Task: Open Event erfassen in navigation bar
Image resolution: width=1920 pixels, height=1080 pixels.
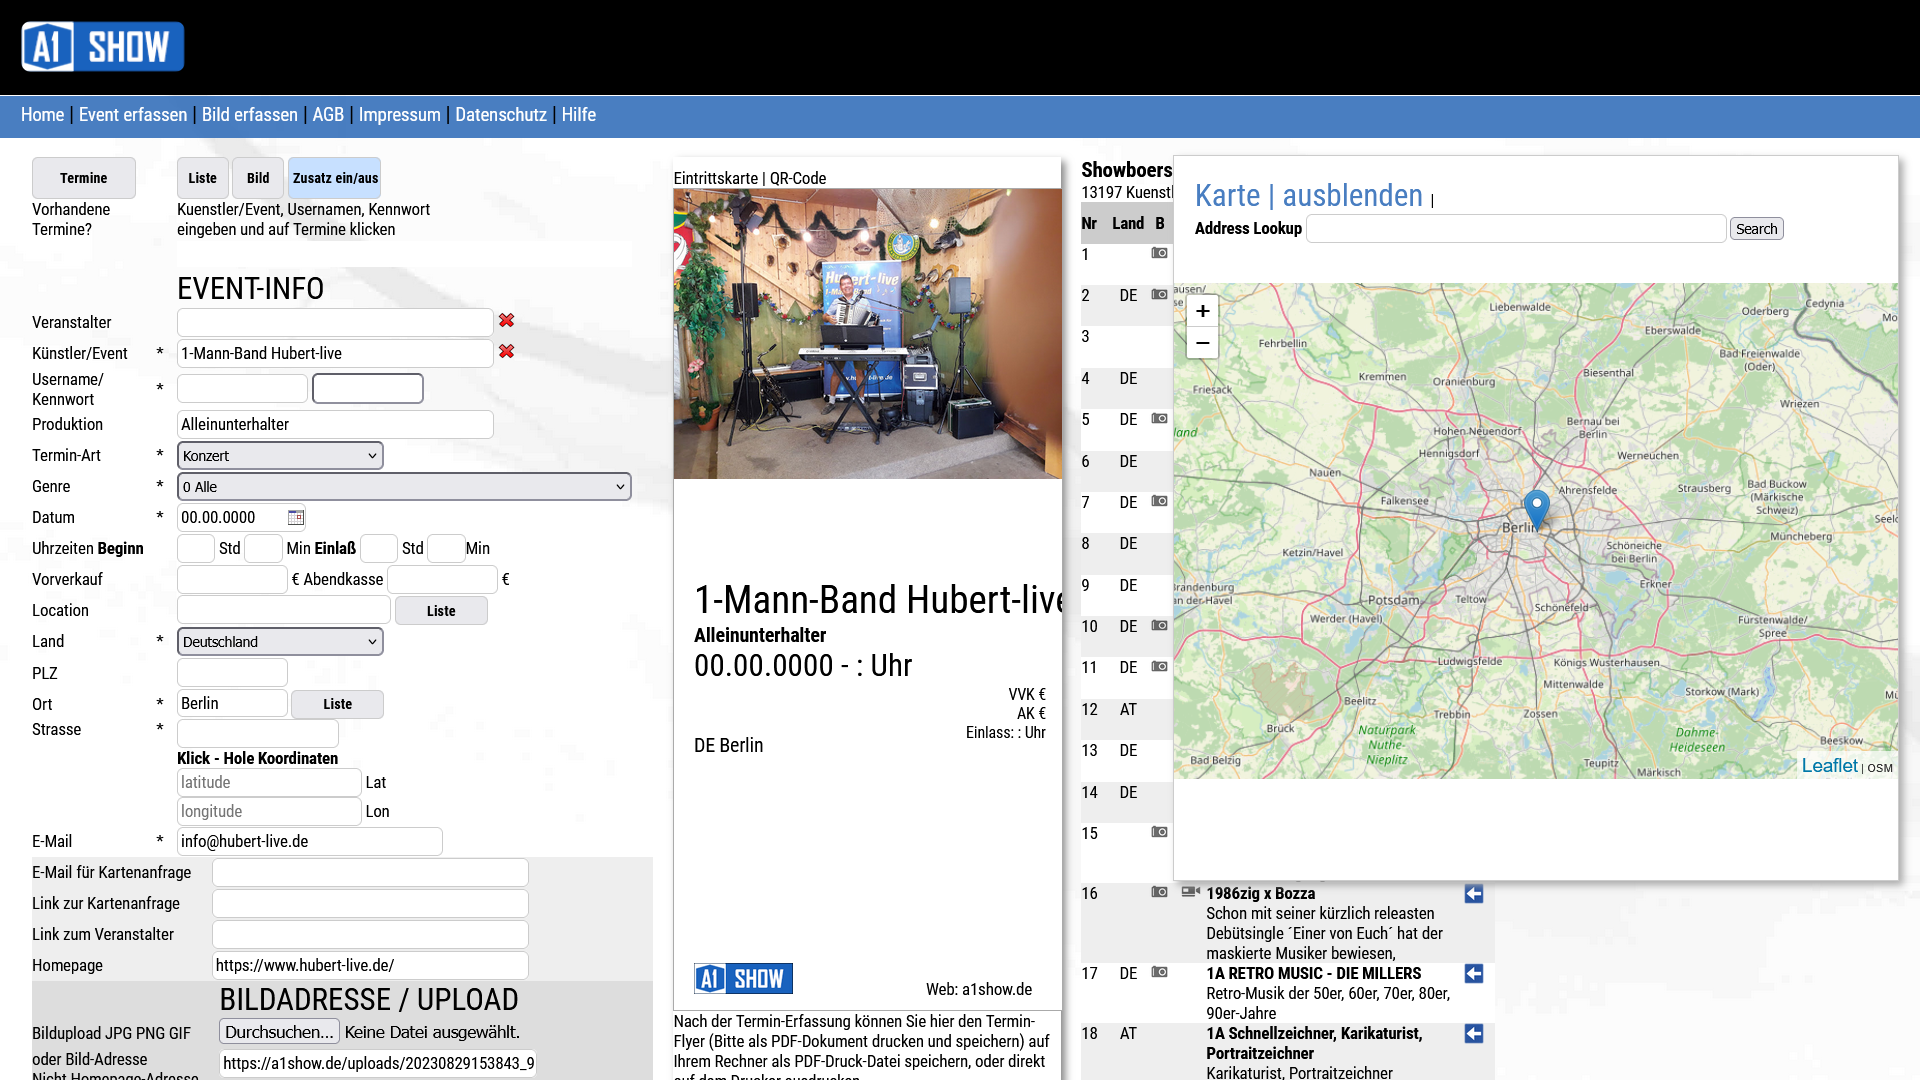Action: coord(133,115)
